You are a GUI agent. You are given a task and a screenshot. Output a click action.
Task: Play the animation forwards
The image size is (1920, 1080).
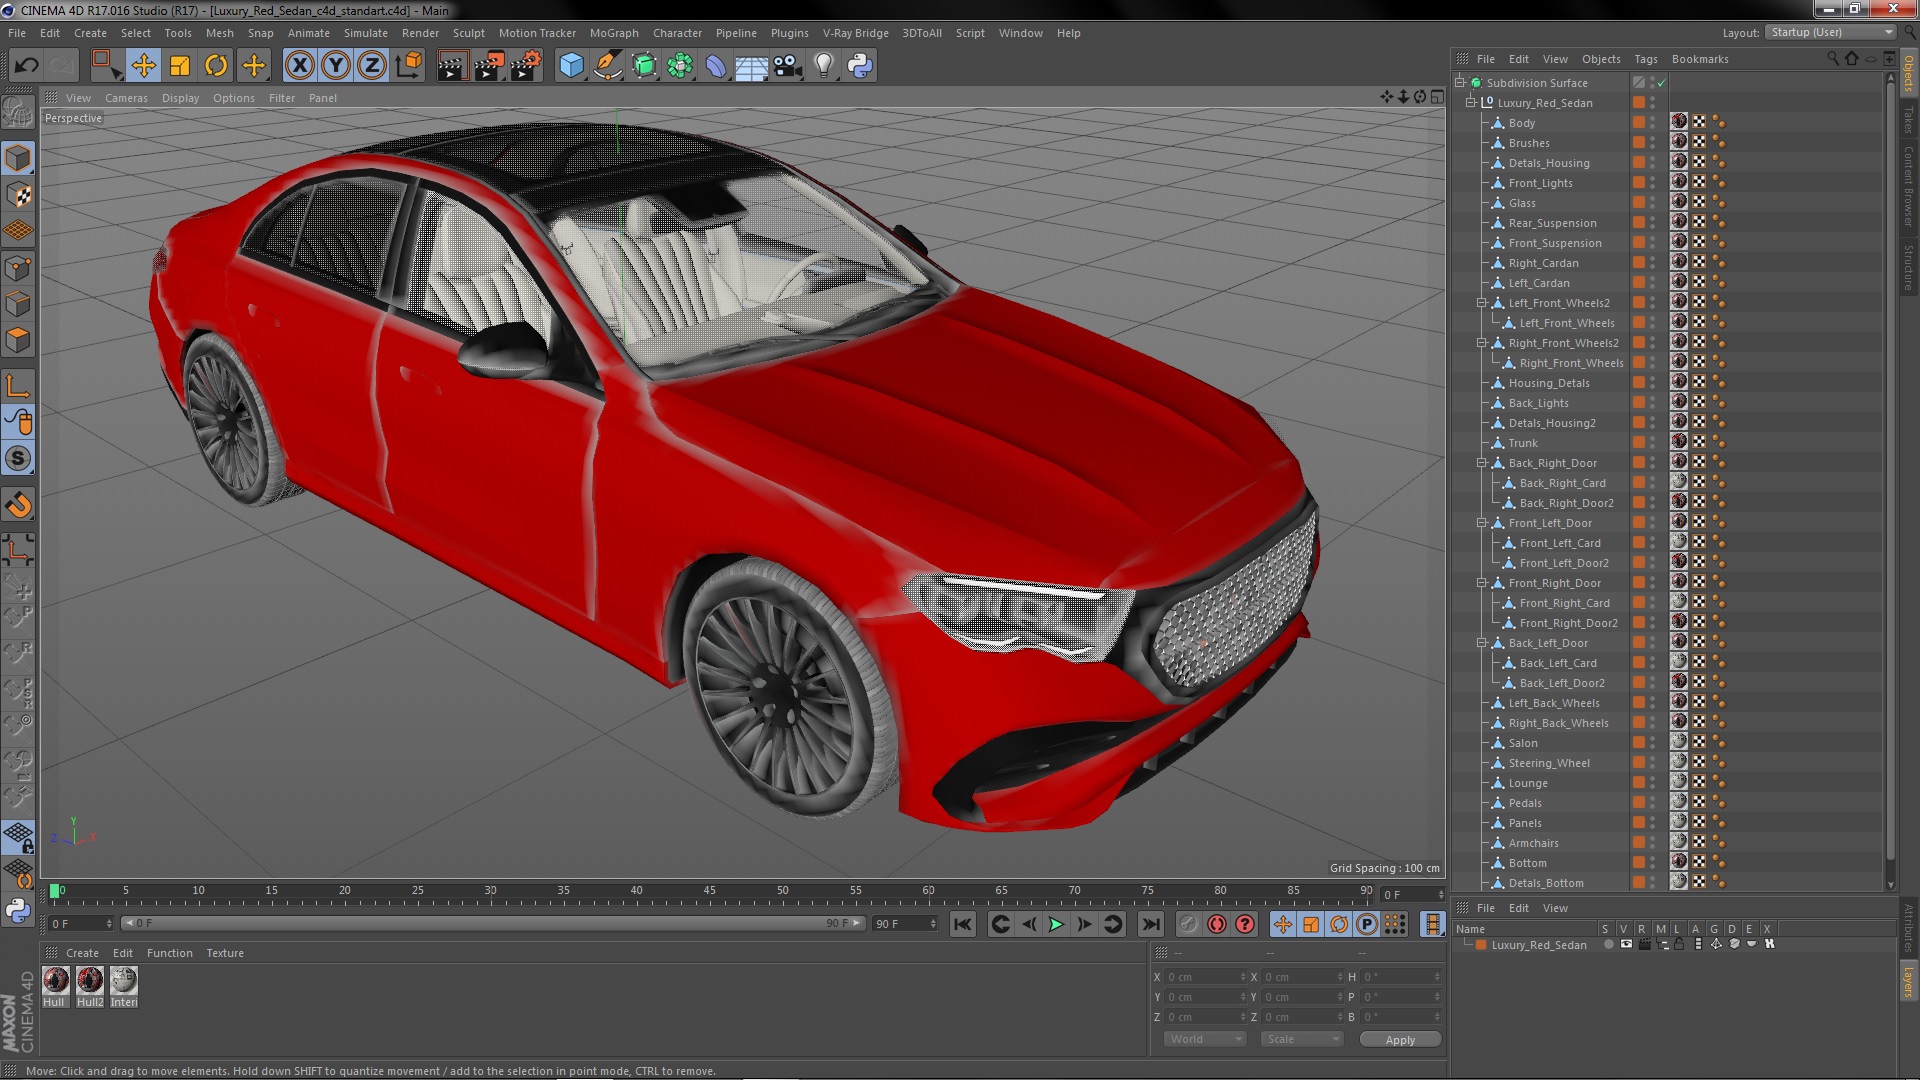tap(1056, 925)
